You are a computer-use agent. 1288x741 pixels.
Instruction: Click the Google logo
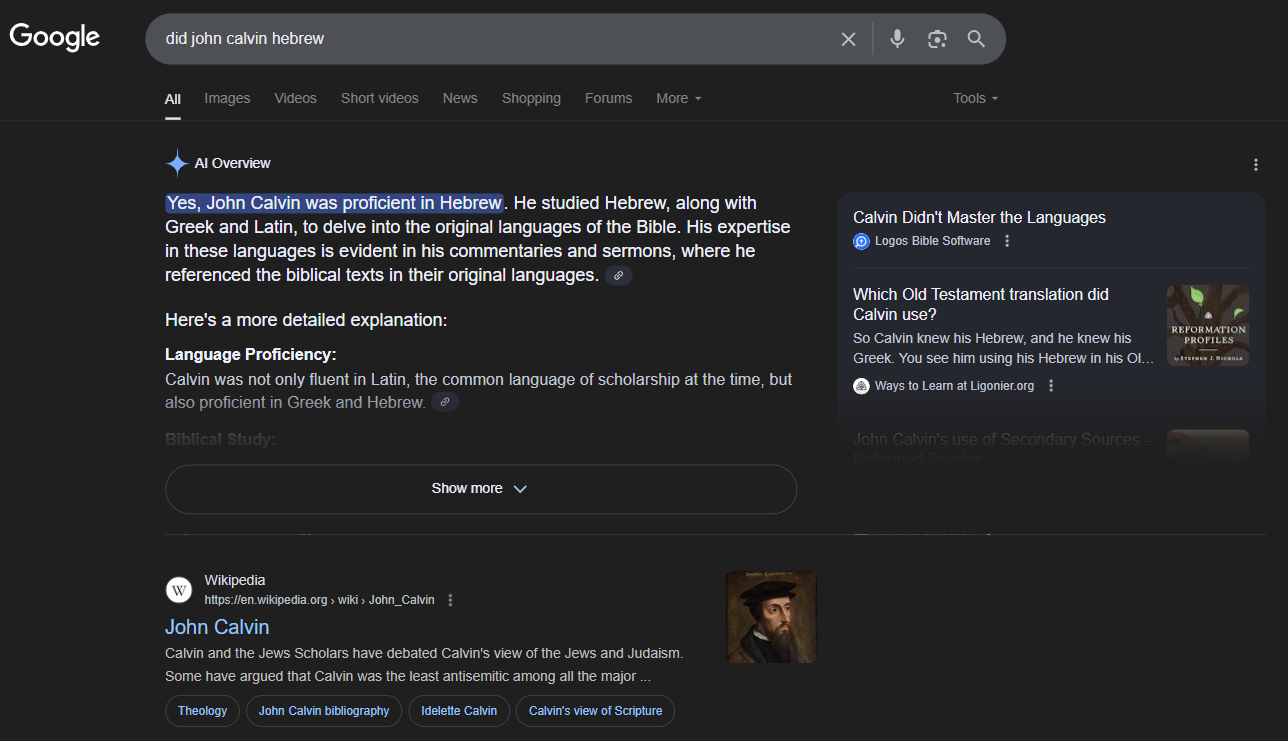click(55, 38)
